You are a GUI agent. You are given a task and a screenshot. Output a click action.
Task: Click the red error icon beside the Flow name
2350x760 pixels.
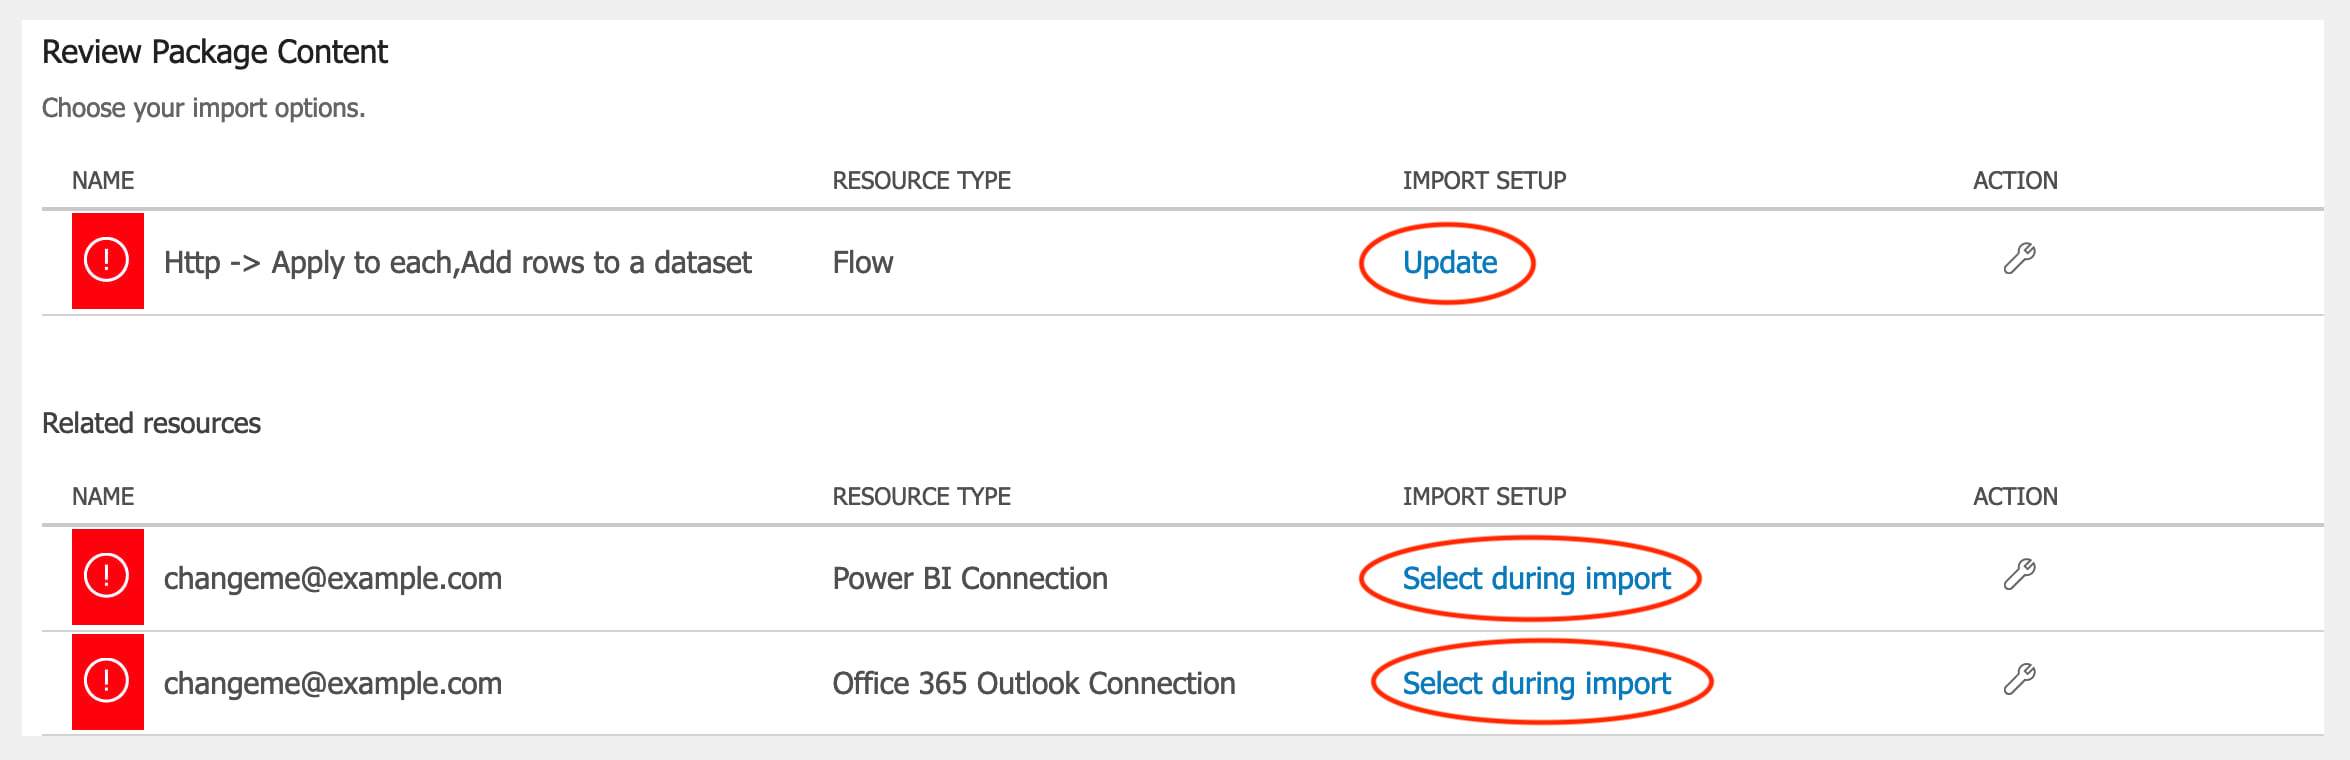click(x=107, y=260)
